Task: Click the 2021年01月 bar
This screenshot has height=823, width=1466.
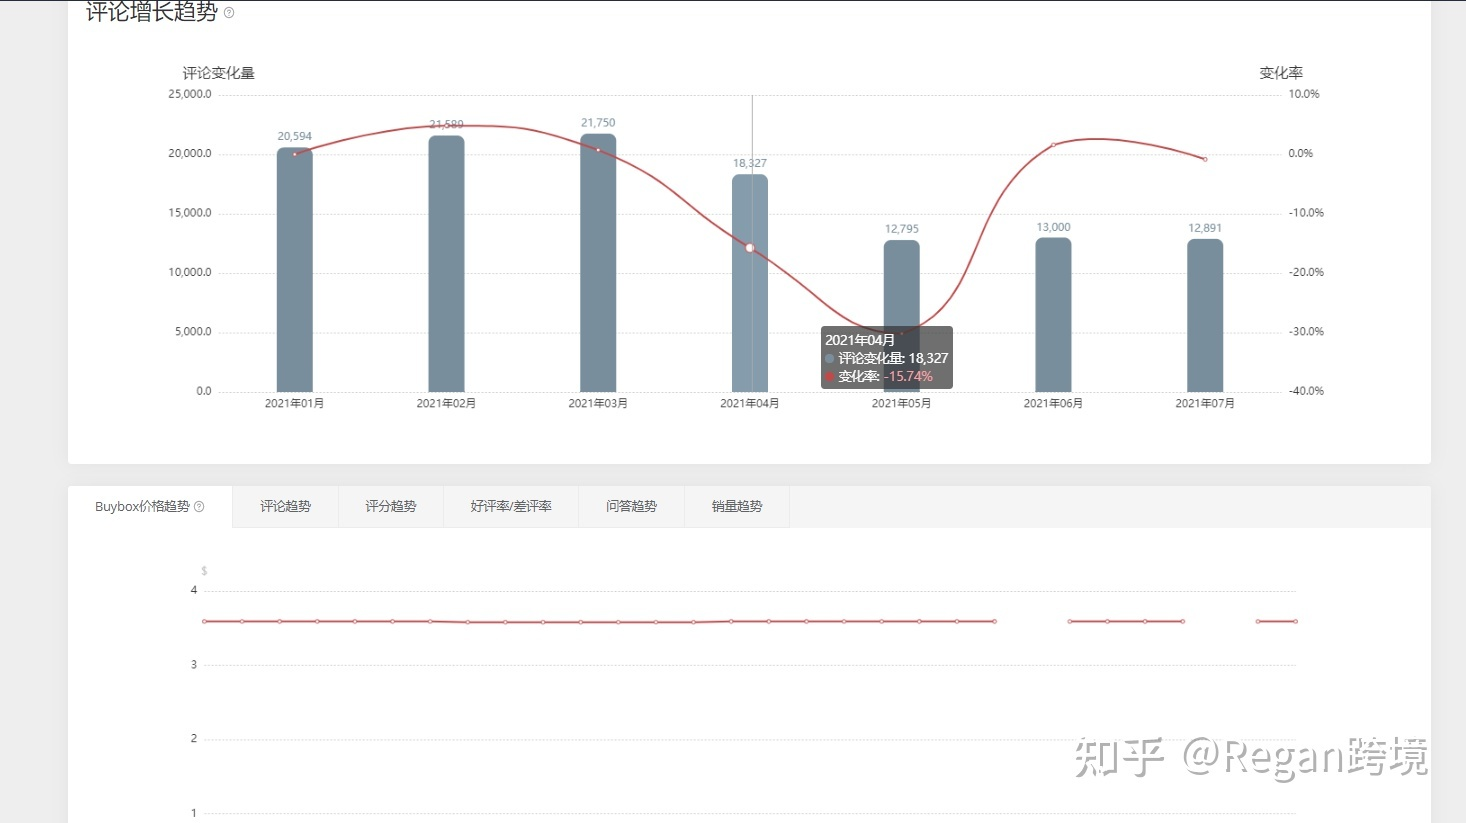Action: coord(294,270)
